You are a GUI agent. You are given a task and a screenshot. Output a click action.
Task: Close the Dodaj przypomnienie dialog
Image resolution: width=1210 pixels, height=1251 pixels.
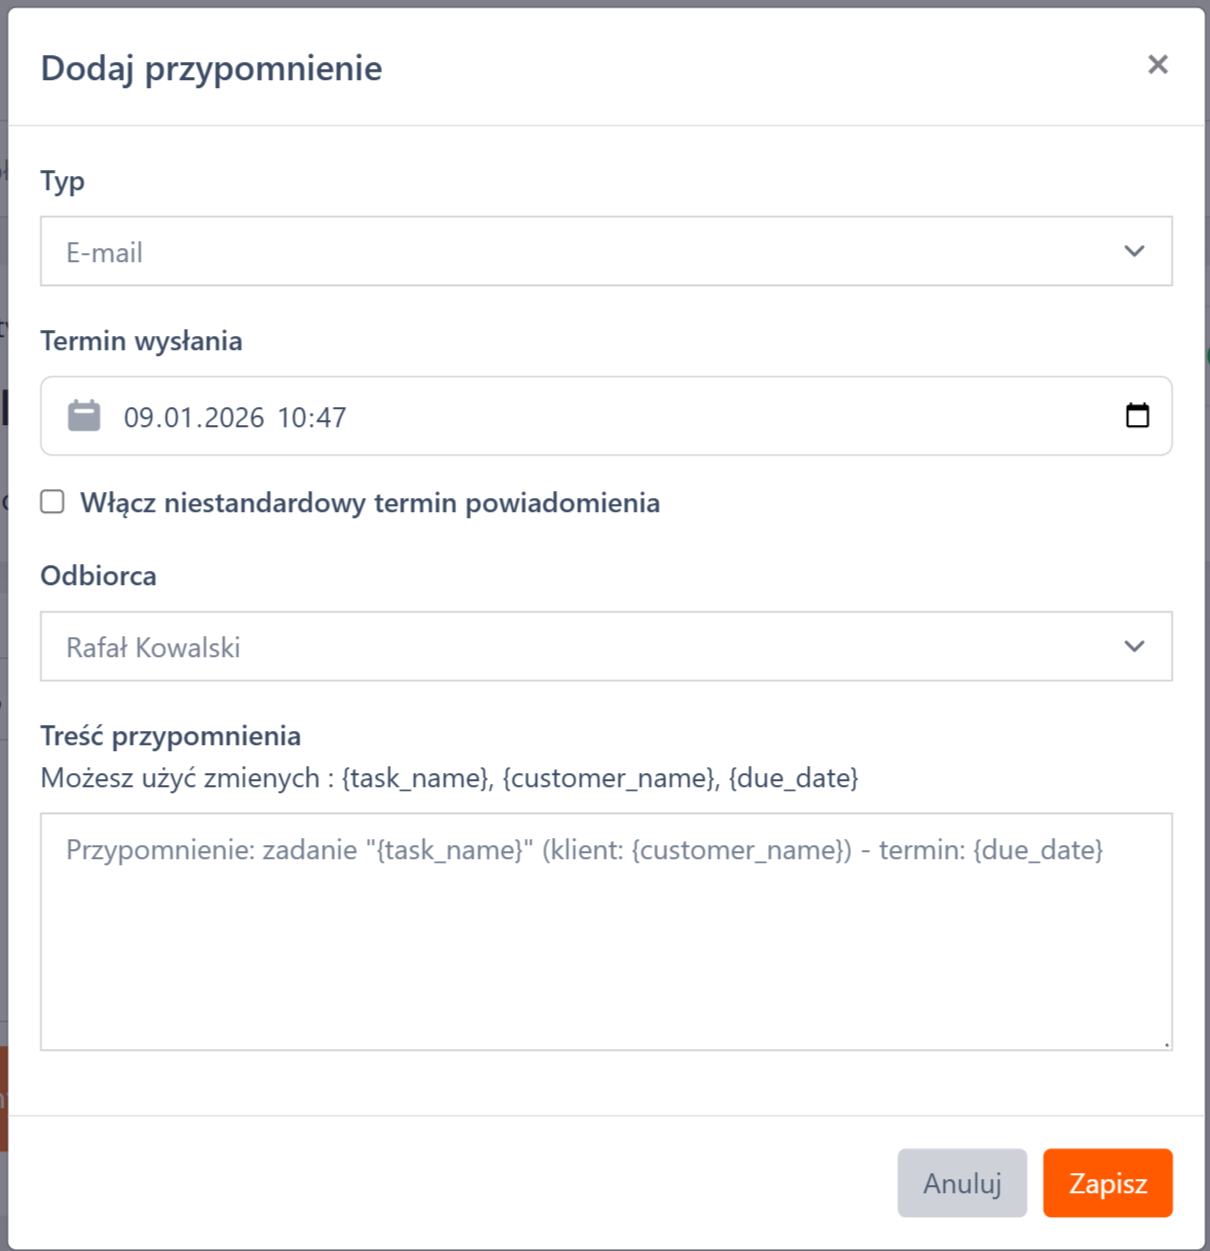[1157, 65]
